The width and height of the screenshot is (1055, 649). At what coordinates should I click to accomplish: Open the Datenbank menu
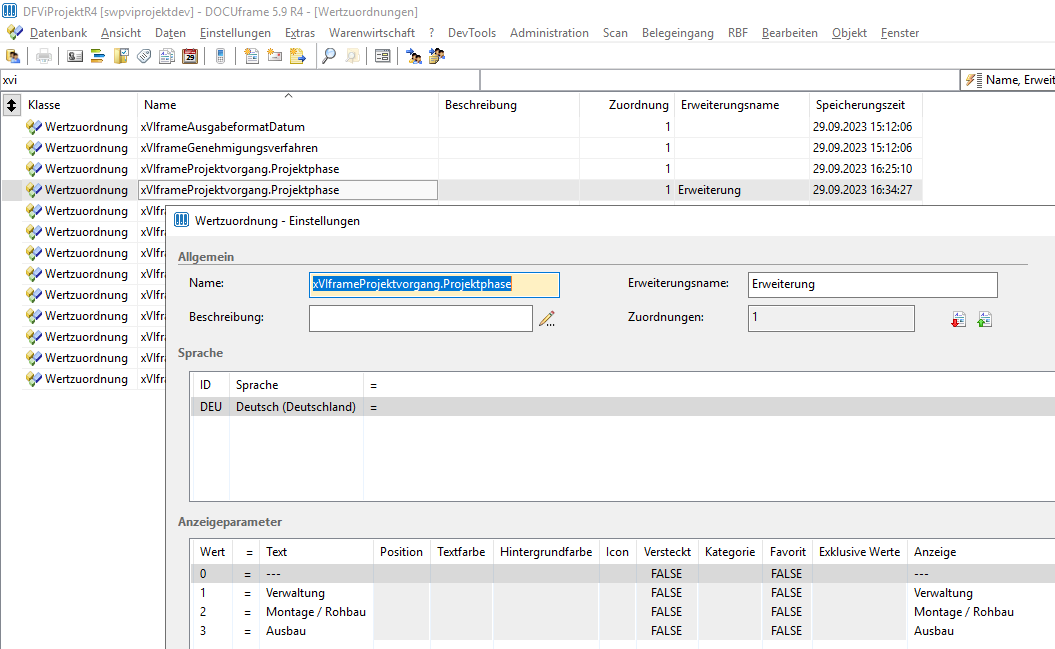tap(59, 33)
